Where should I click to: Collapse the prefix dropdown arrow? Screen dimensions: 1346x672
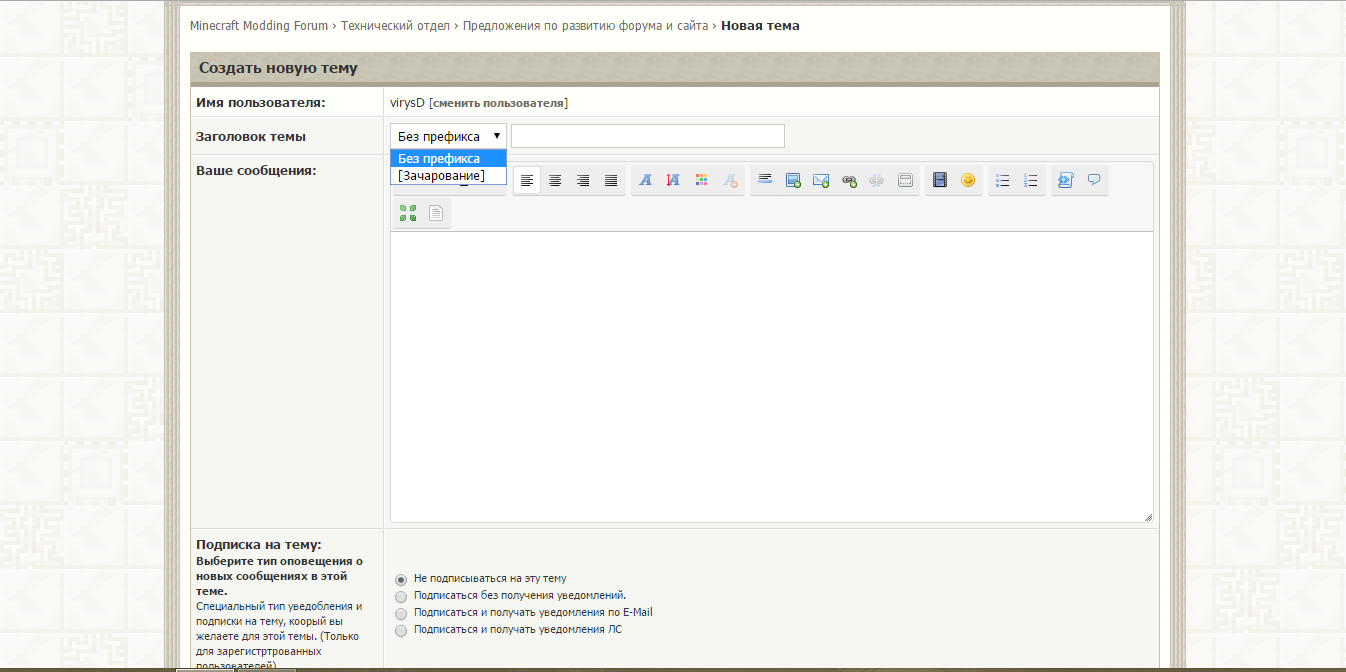497,136
